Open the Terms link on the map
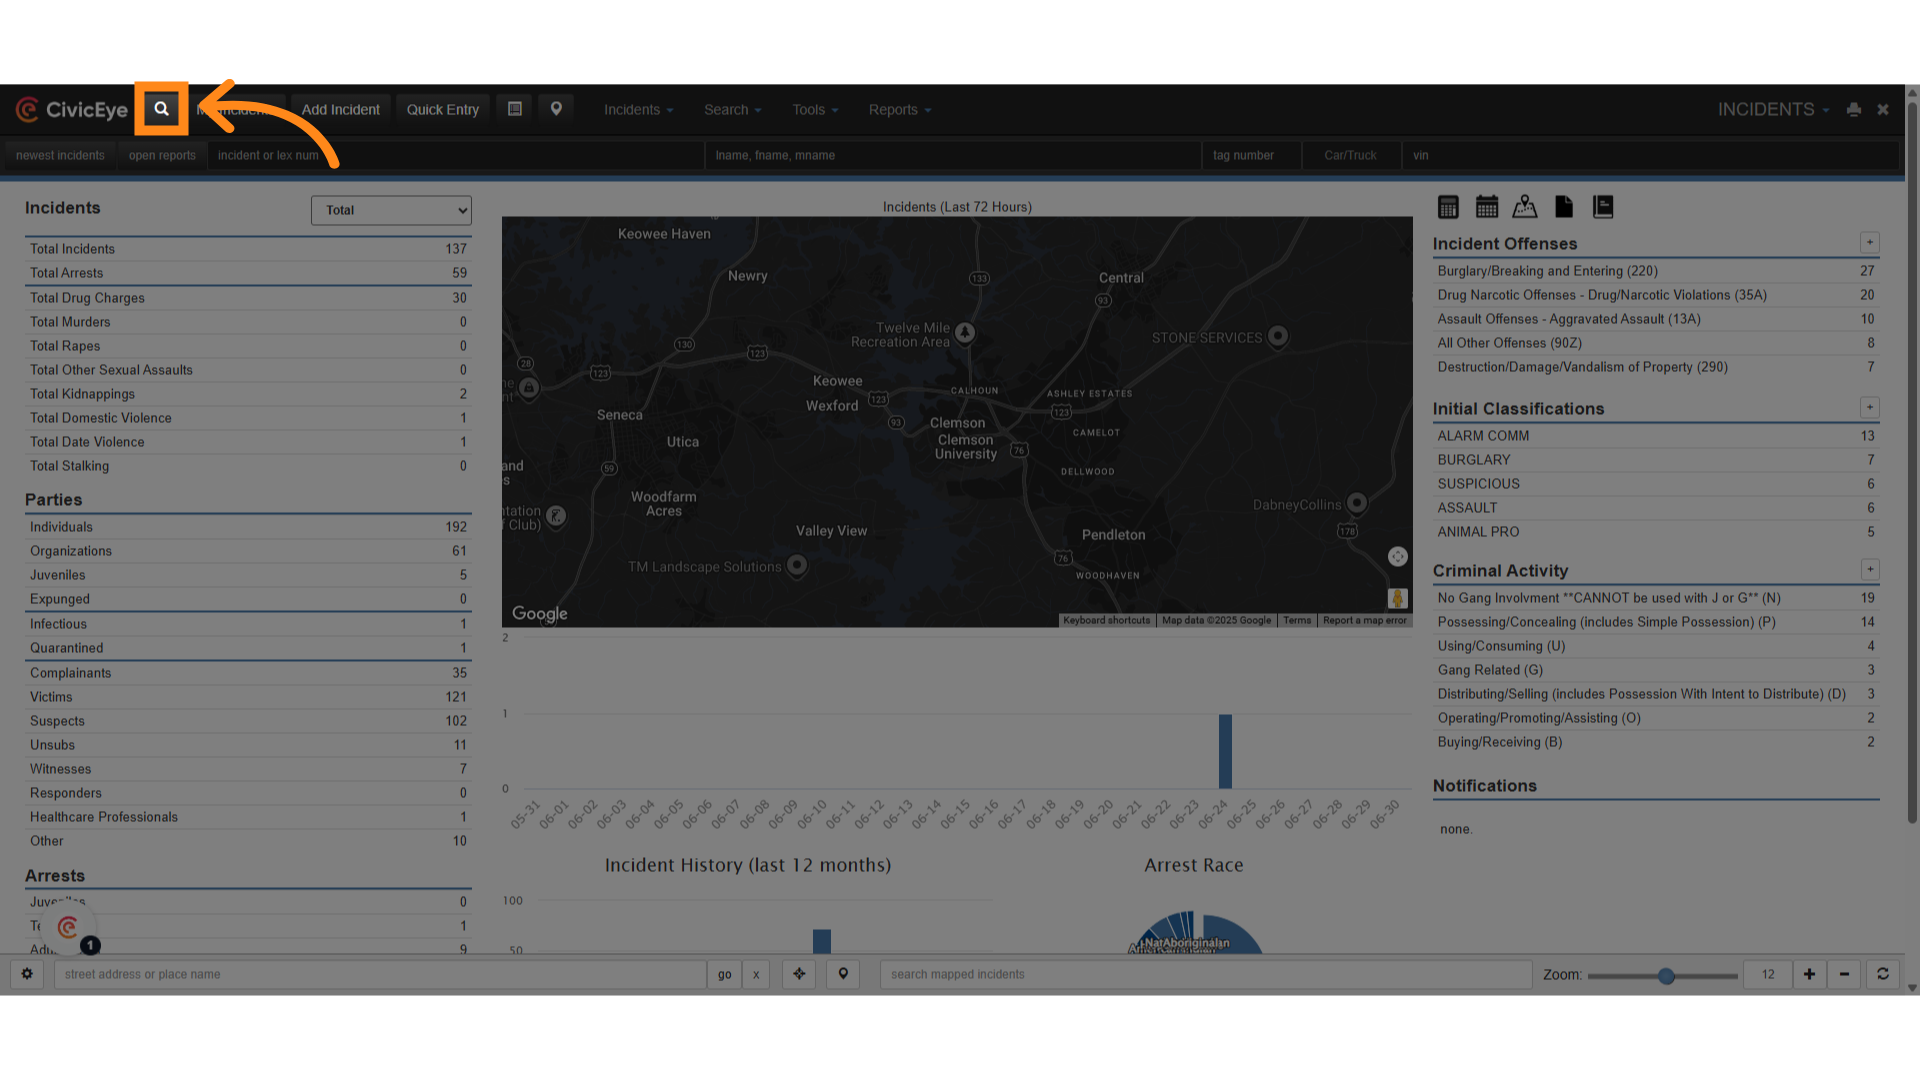1920x1080 pixels. tap(1297, 620)
